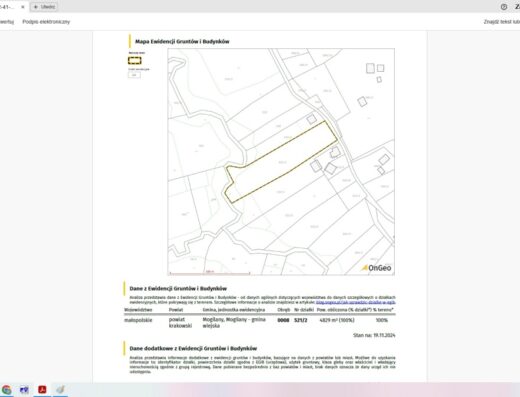Click the Dane dodatkowe z Ewidencji heading
Image resolution: width=520 pixels, height=397 pixels.
193,348
